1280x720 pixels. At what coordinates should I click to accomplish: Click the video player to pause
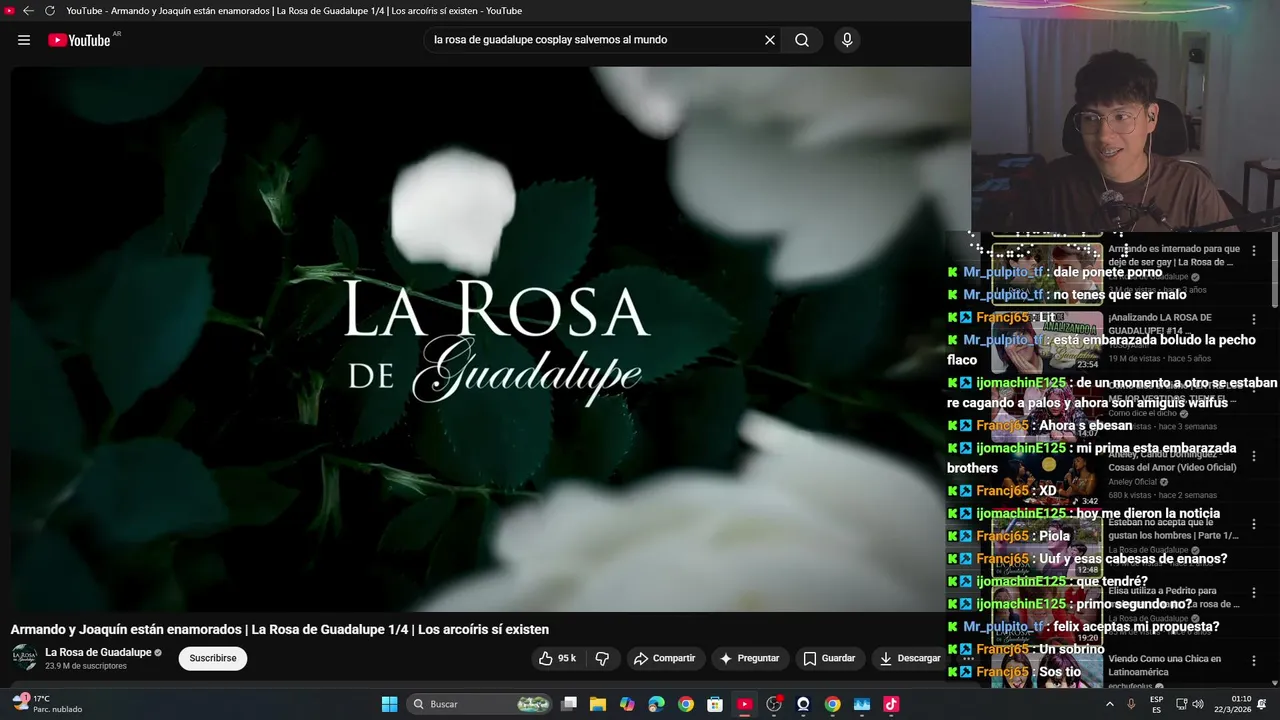click(x=490, y=339)
